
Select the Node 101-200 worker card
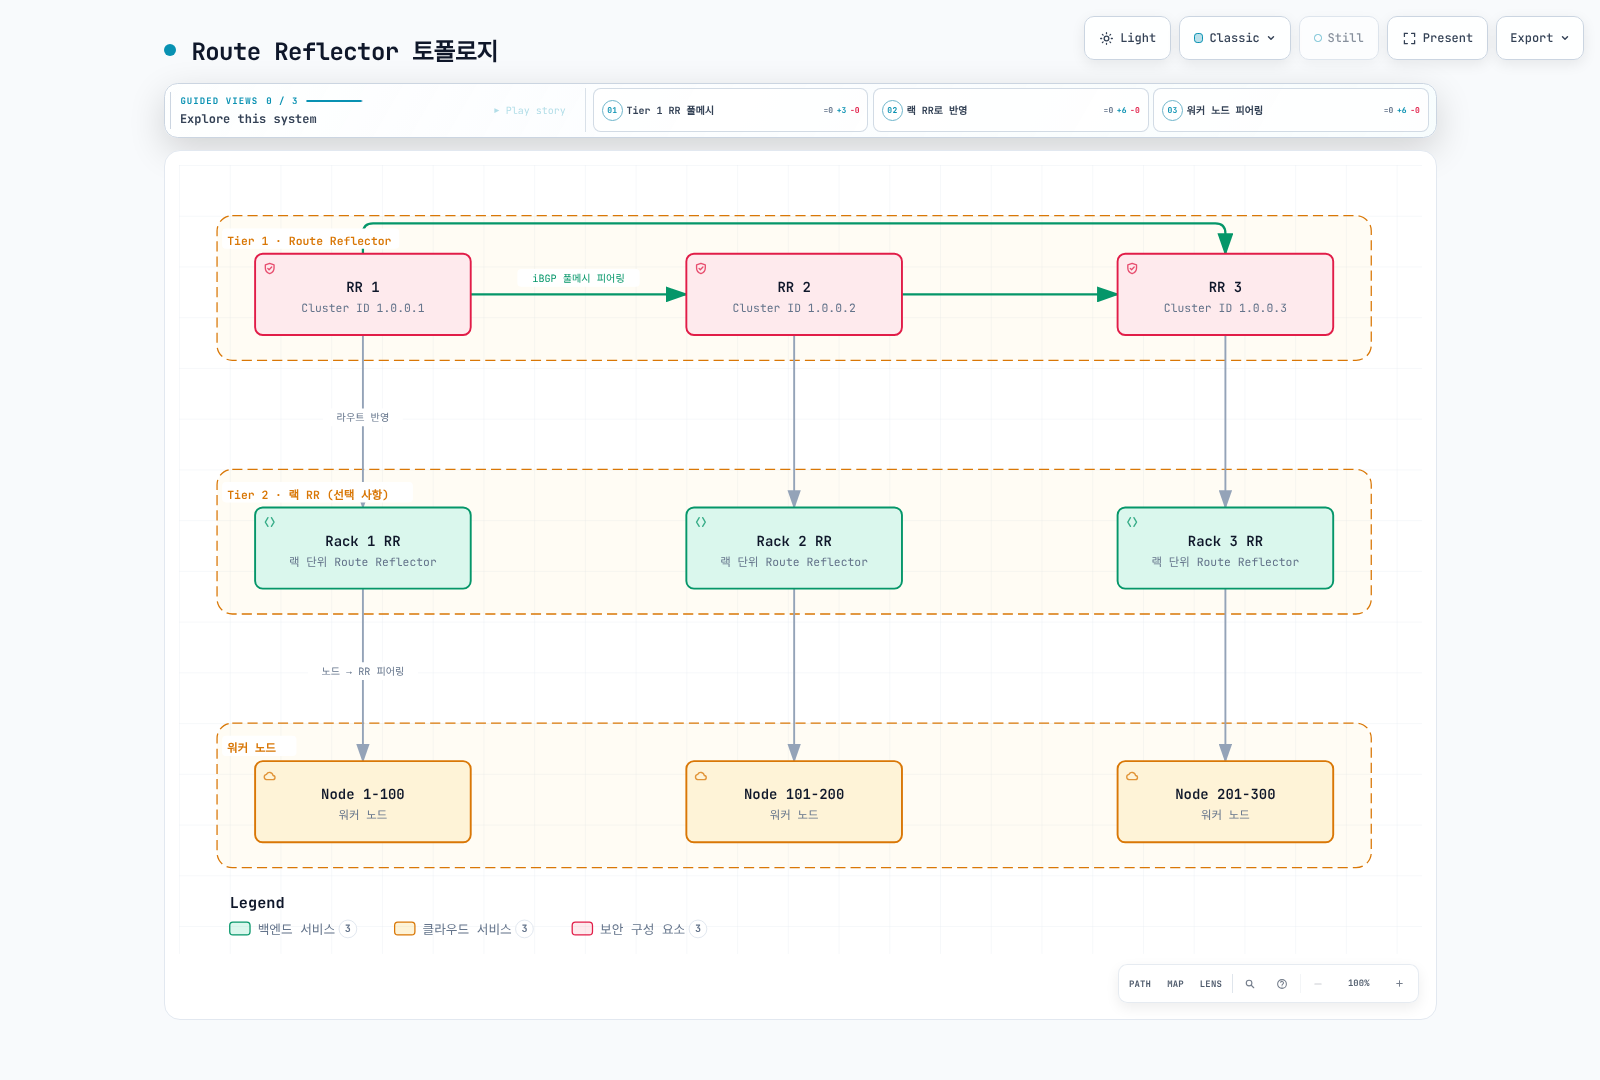[x=794, y=802]
